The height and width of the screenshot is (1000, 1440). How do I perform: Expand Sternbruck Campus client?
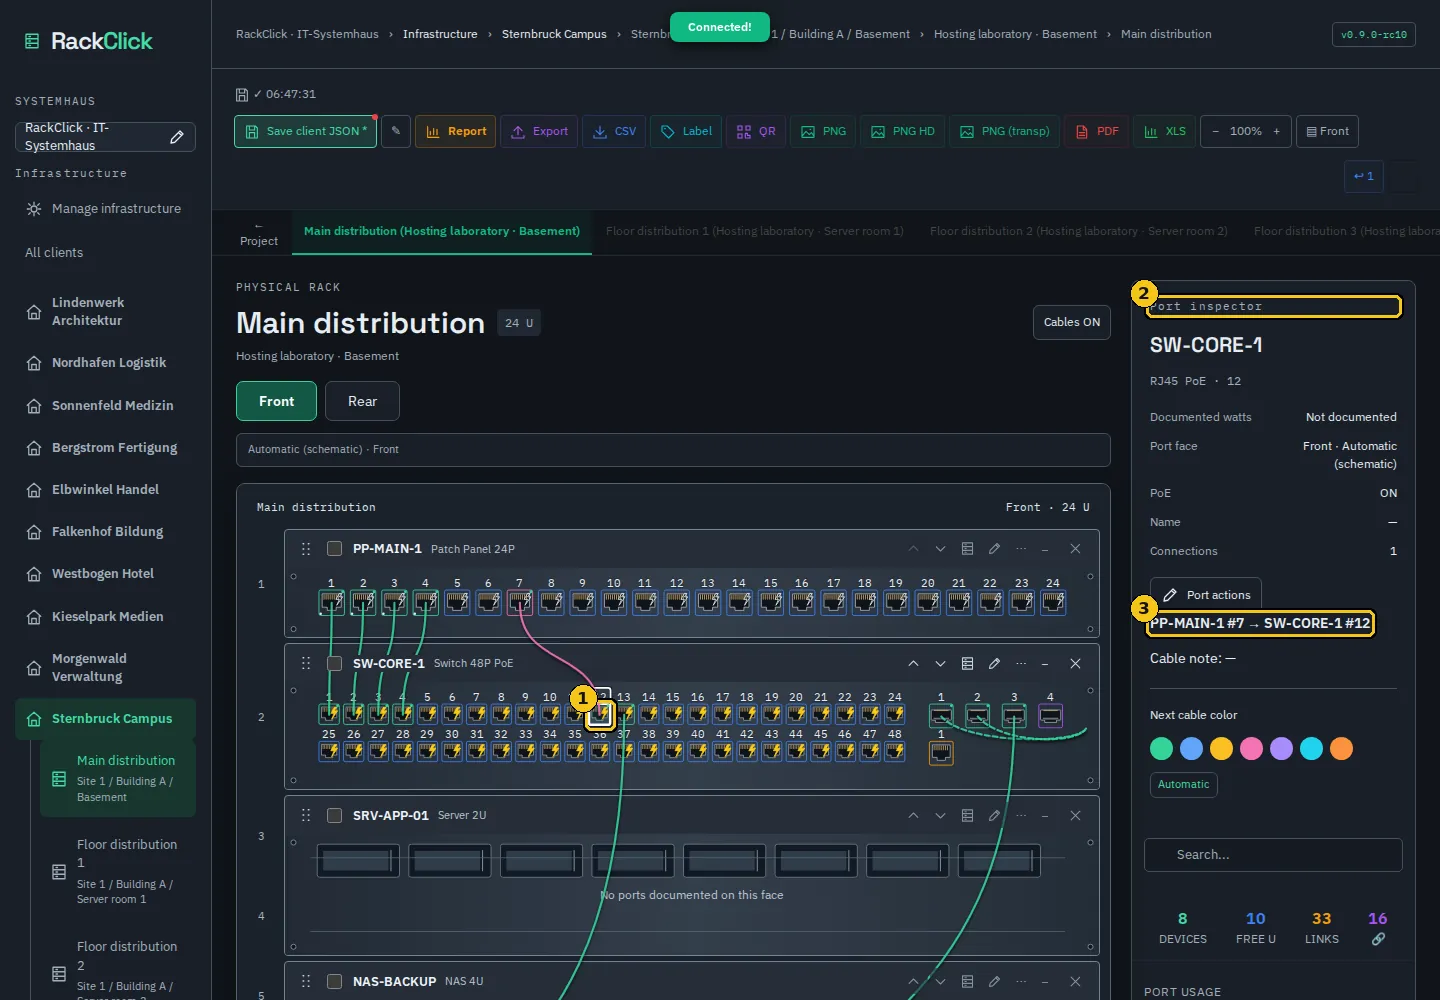(x=105, y=719)
